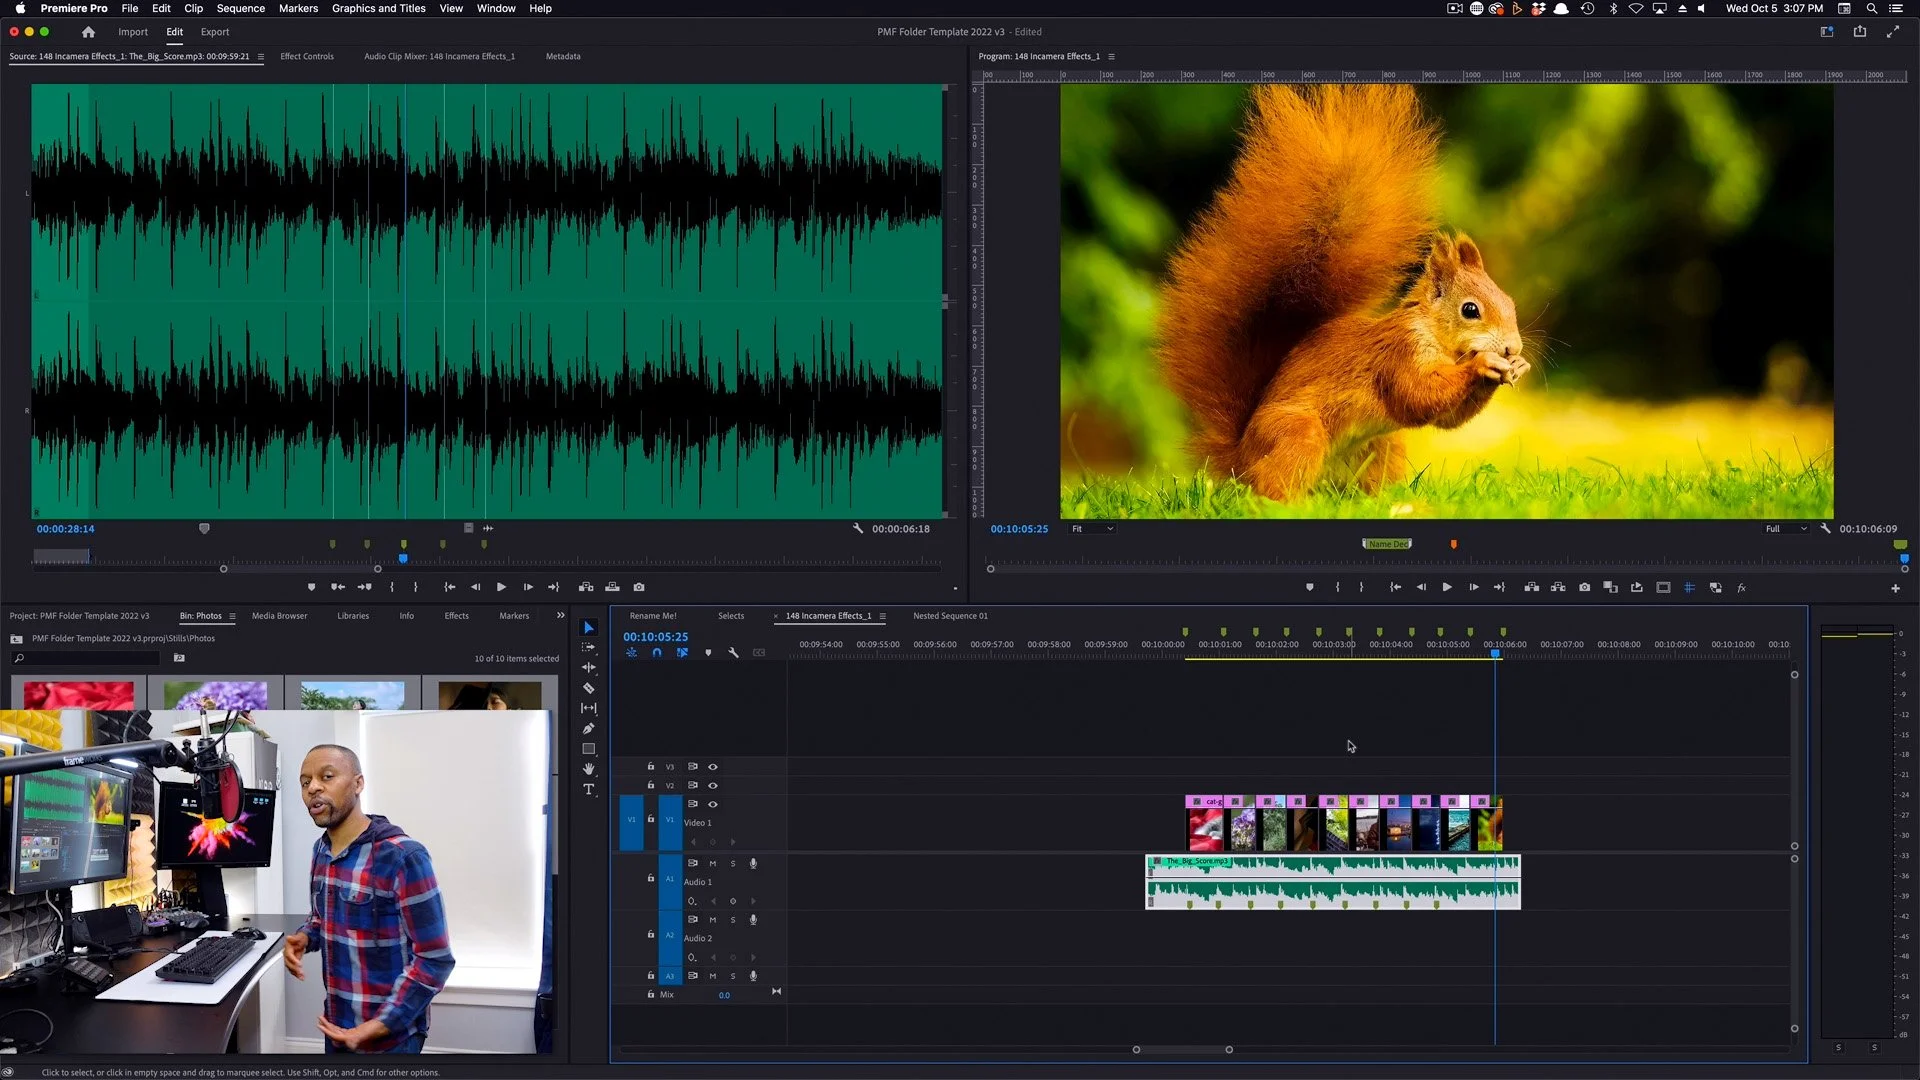Open 148 Incamera Effects_1 timeline panel menu

(x=882, y=616)
